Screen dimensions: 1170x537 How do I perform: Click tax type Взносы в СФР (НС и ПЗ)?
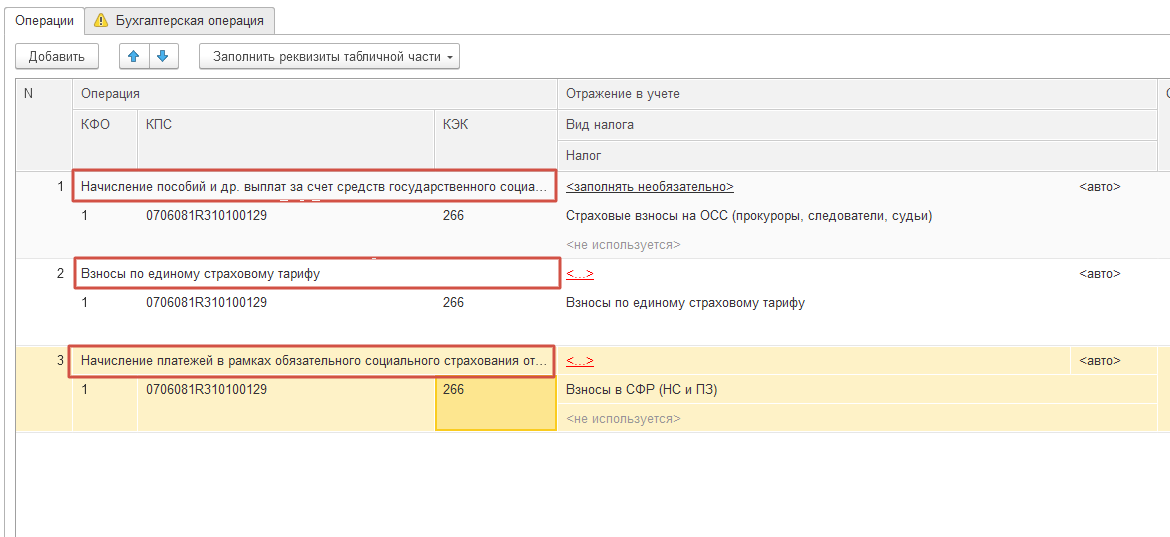tap(642, 390)
